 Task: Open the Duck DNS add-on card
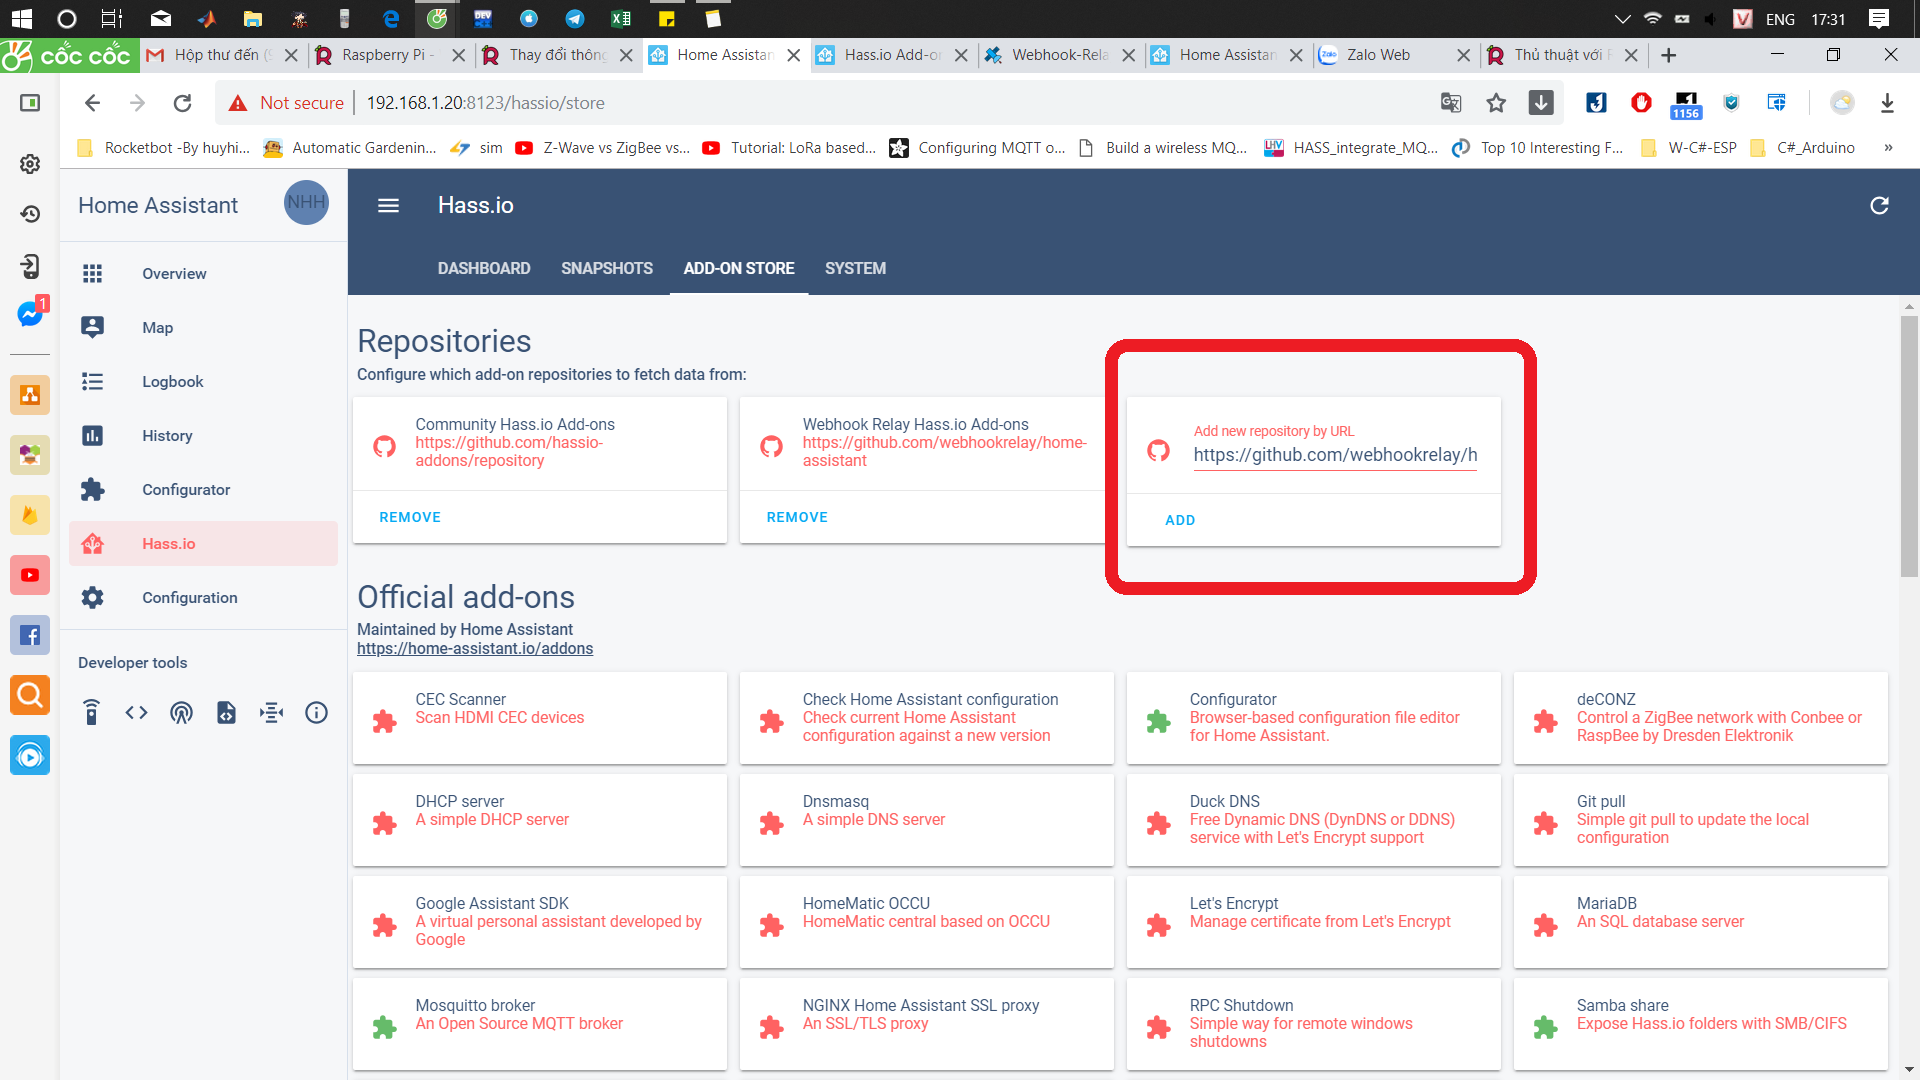(1314, 820)
